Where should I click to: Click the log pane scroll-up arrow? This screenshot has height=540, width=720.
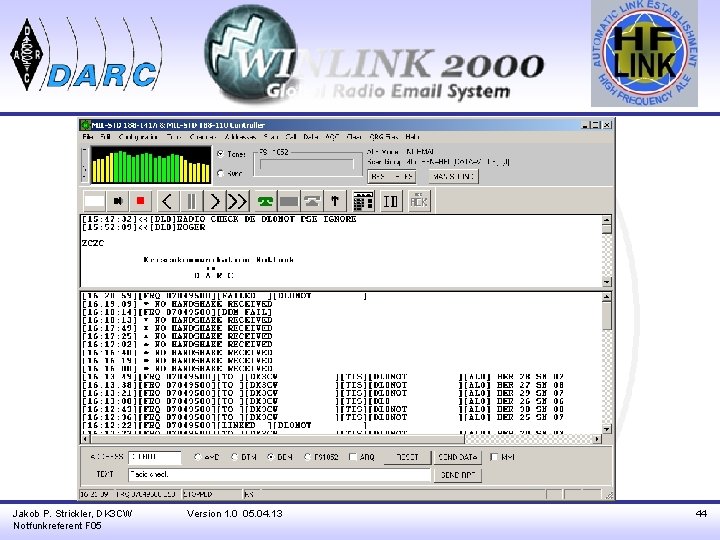pyautogui.click(x=607, y=297)
